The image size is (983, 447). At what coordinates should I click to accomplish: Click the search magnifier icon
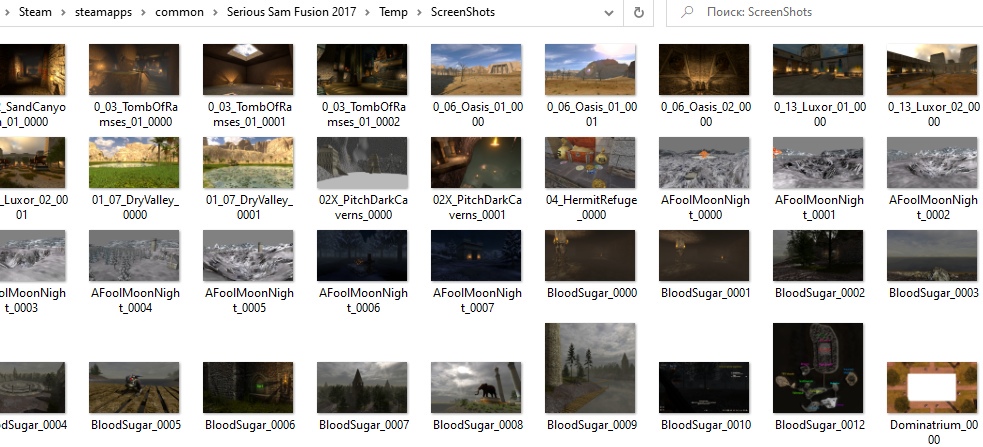(687, 12)
